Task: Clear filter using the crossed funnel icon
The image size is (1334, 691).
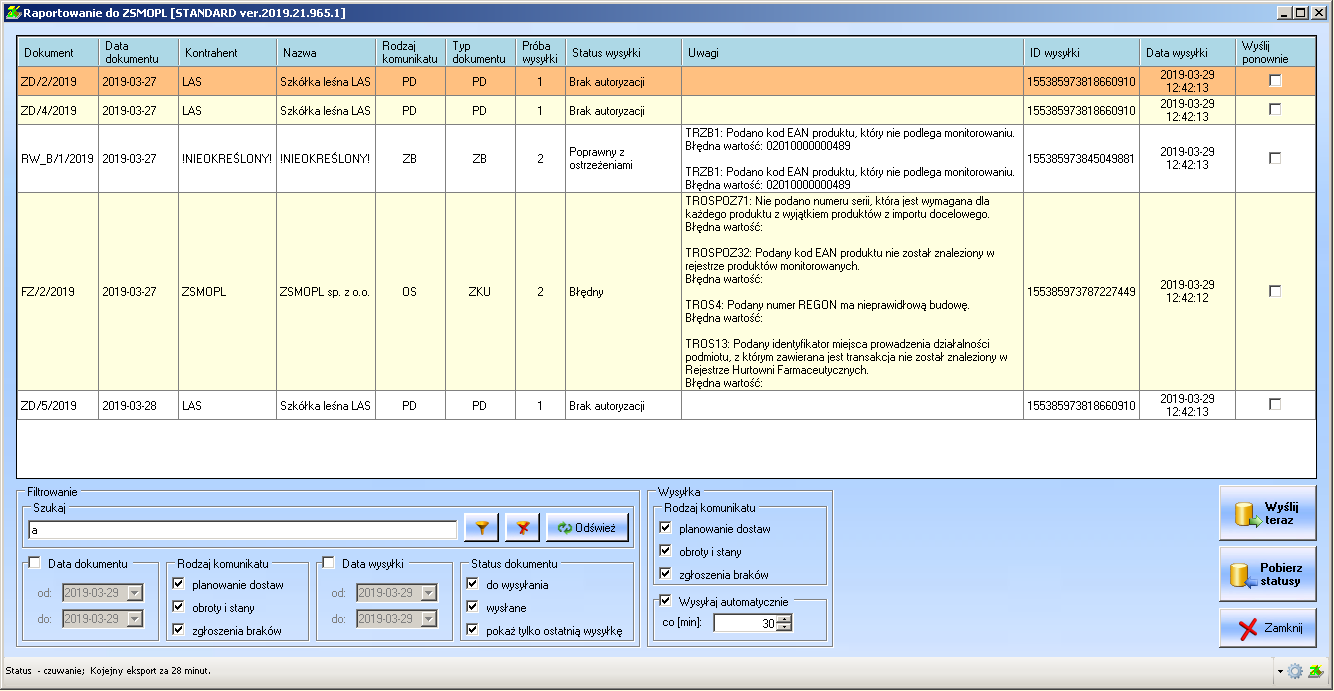Action: coord(522,528)
